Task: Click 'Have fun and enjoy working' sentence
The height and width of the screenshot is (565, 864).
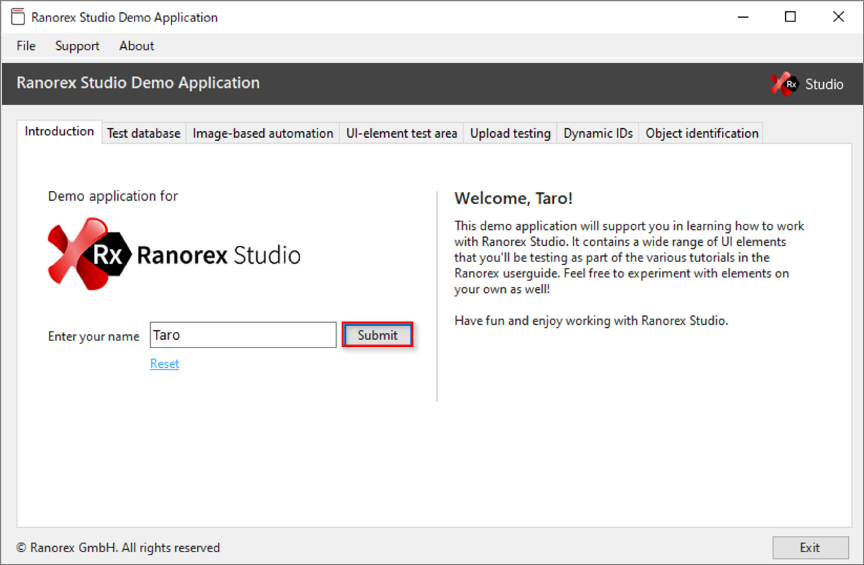Action: pyautogui.click(x=591, y=321)
